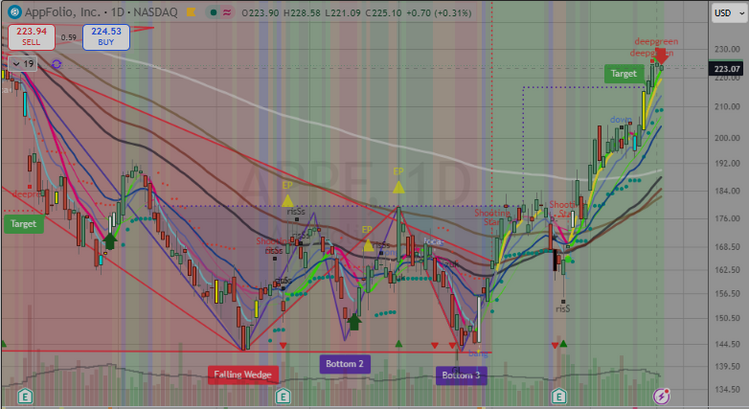
Task: Click the first earnings E marker at chart's left
Action: (x=25, y=396)
